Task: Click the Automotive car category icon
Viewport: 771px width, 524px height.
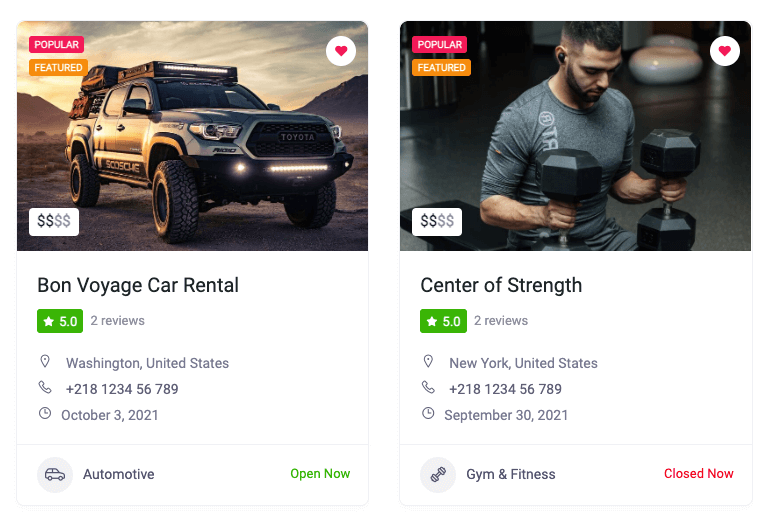Action: point(55,474)
